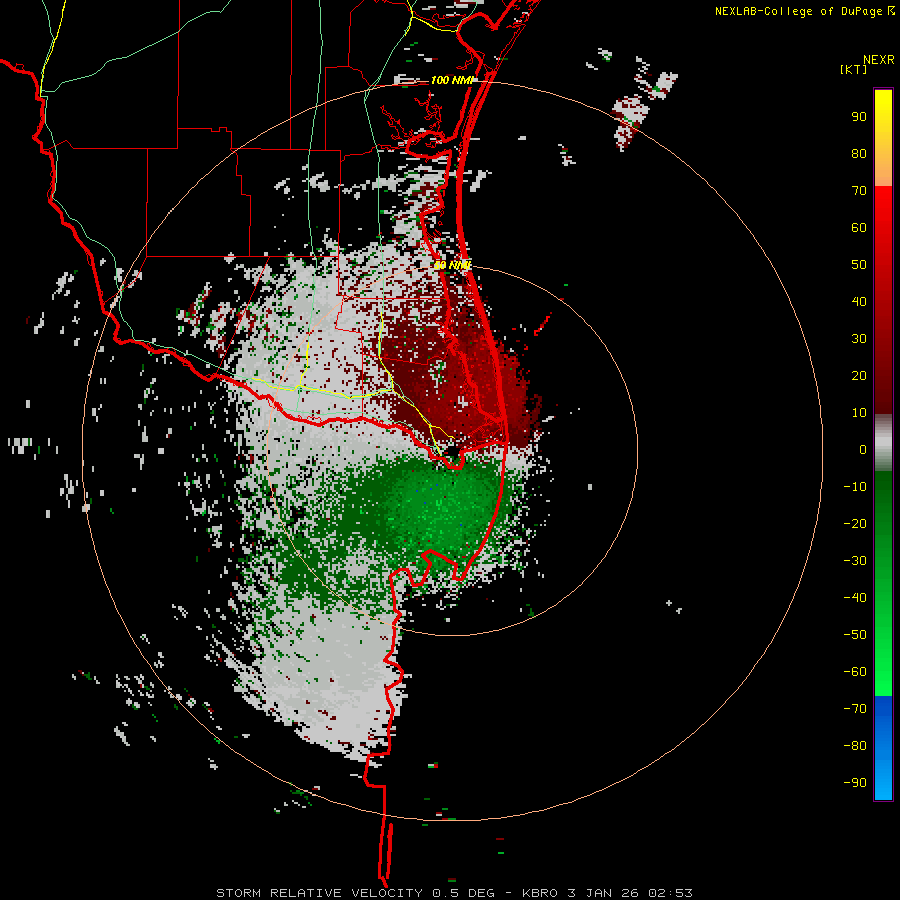
Task: Click the 100 NMI range ring label
Action: click(452, 80)
